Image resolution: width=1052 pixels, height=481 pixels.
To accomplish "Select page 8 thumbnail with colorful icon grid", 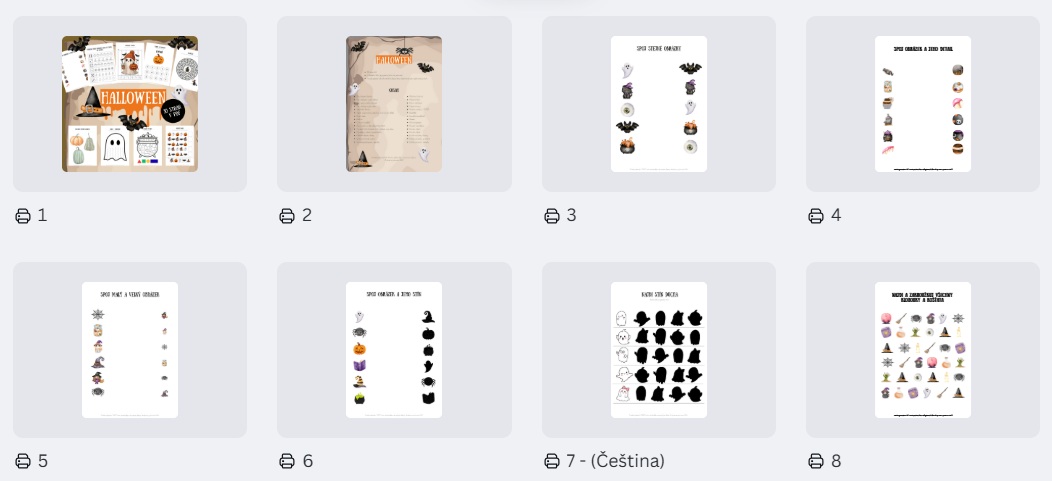I will point(923,350).
